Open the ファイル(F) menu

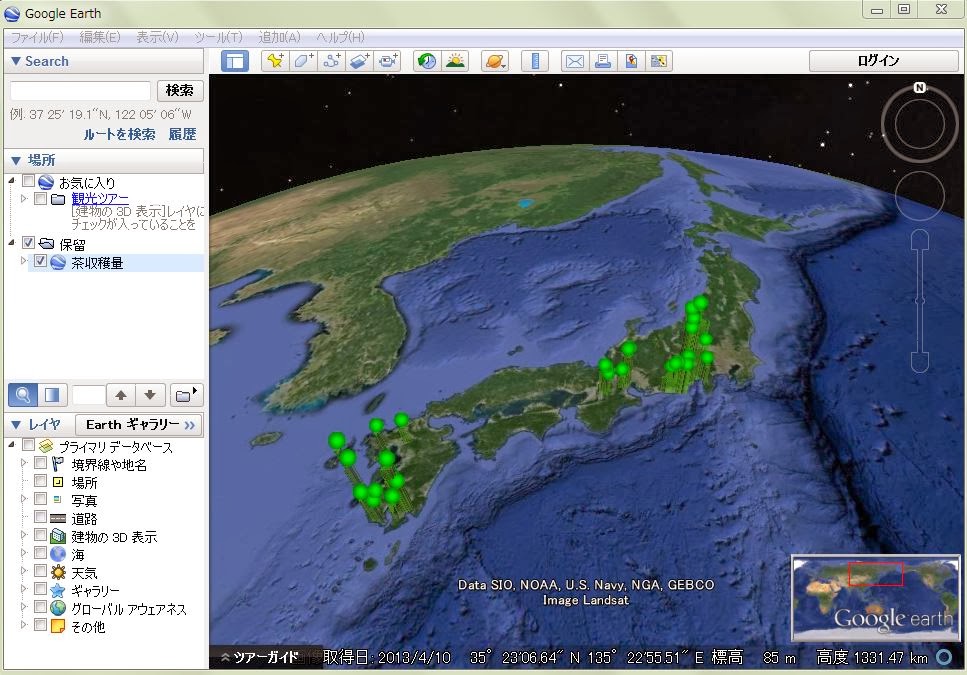point(37,37)
